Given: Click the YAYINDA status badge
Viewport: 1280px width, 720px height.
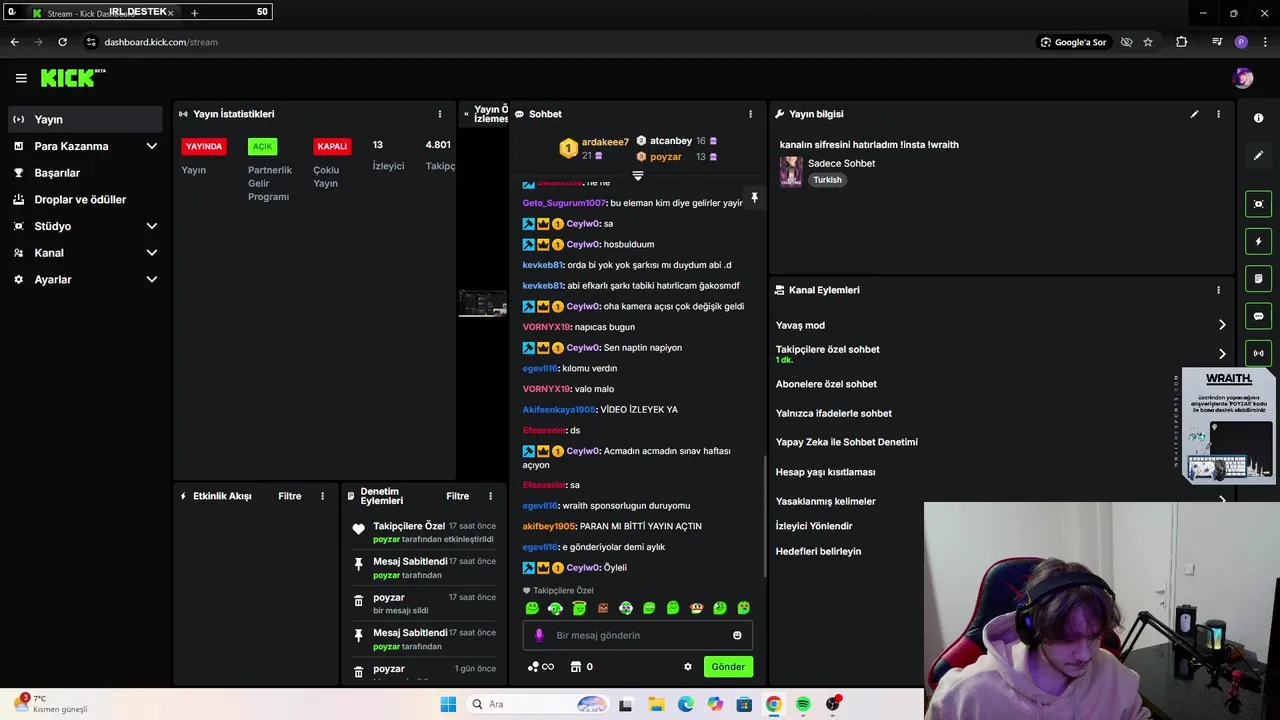Looking at the screenshot, I should [204, 146].
